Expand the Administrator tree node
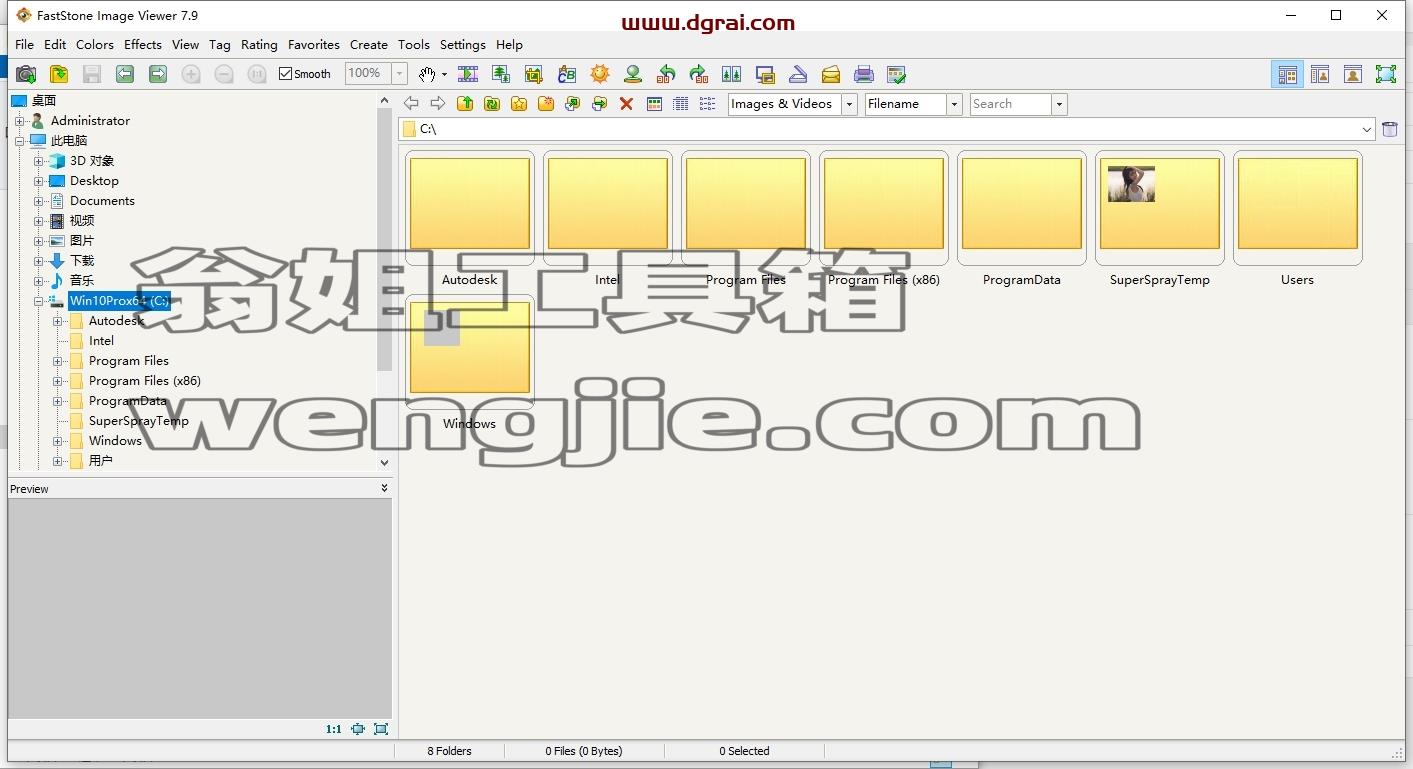The height and width of the screenshot is (769, 1413). tap(19, 121)
